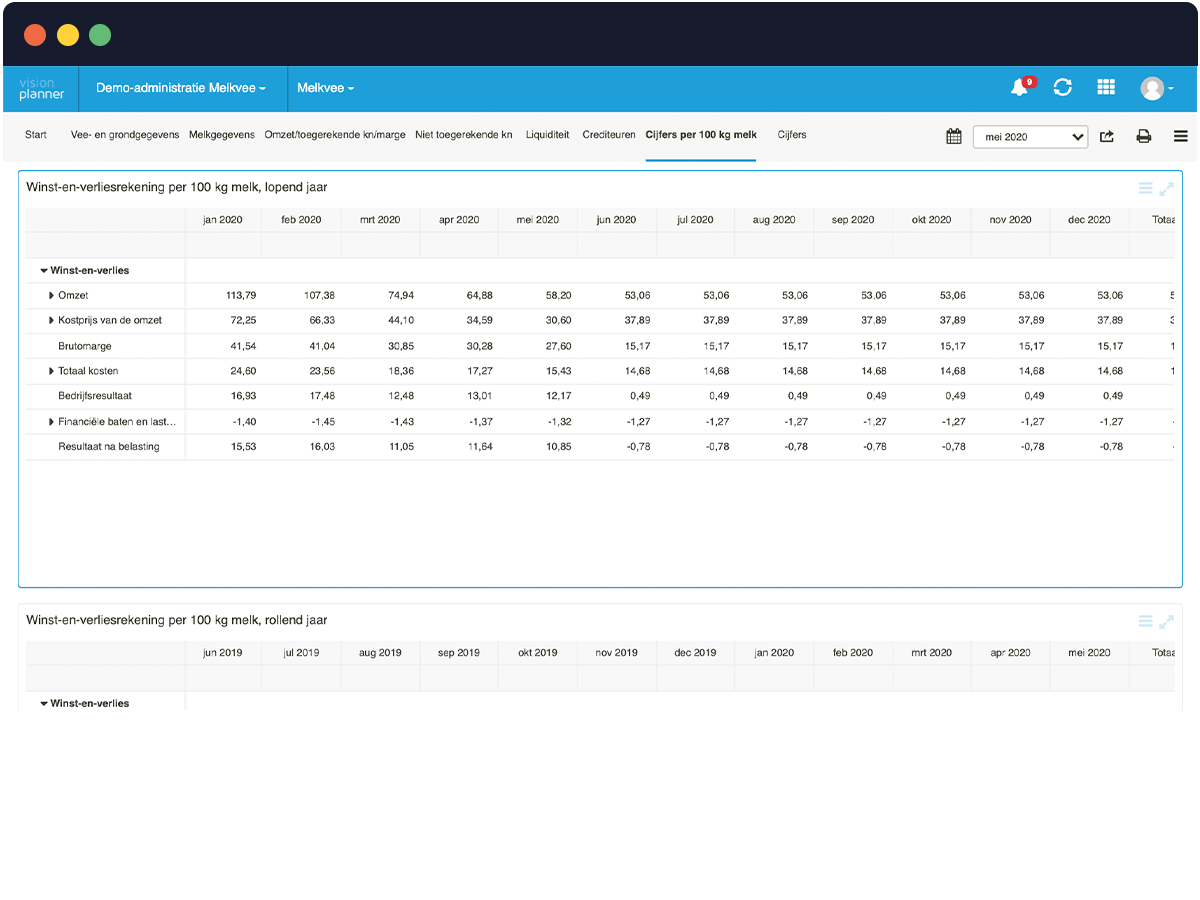Click the Brutomarge row label

pyautogui.click(x=85, y=346)
